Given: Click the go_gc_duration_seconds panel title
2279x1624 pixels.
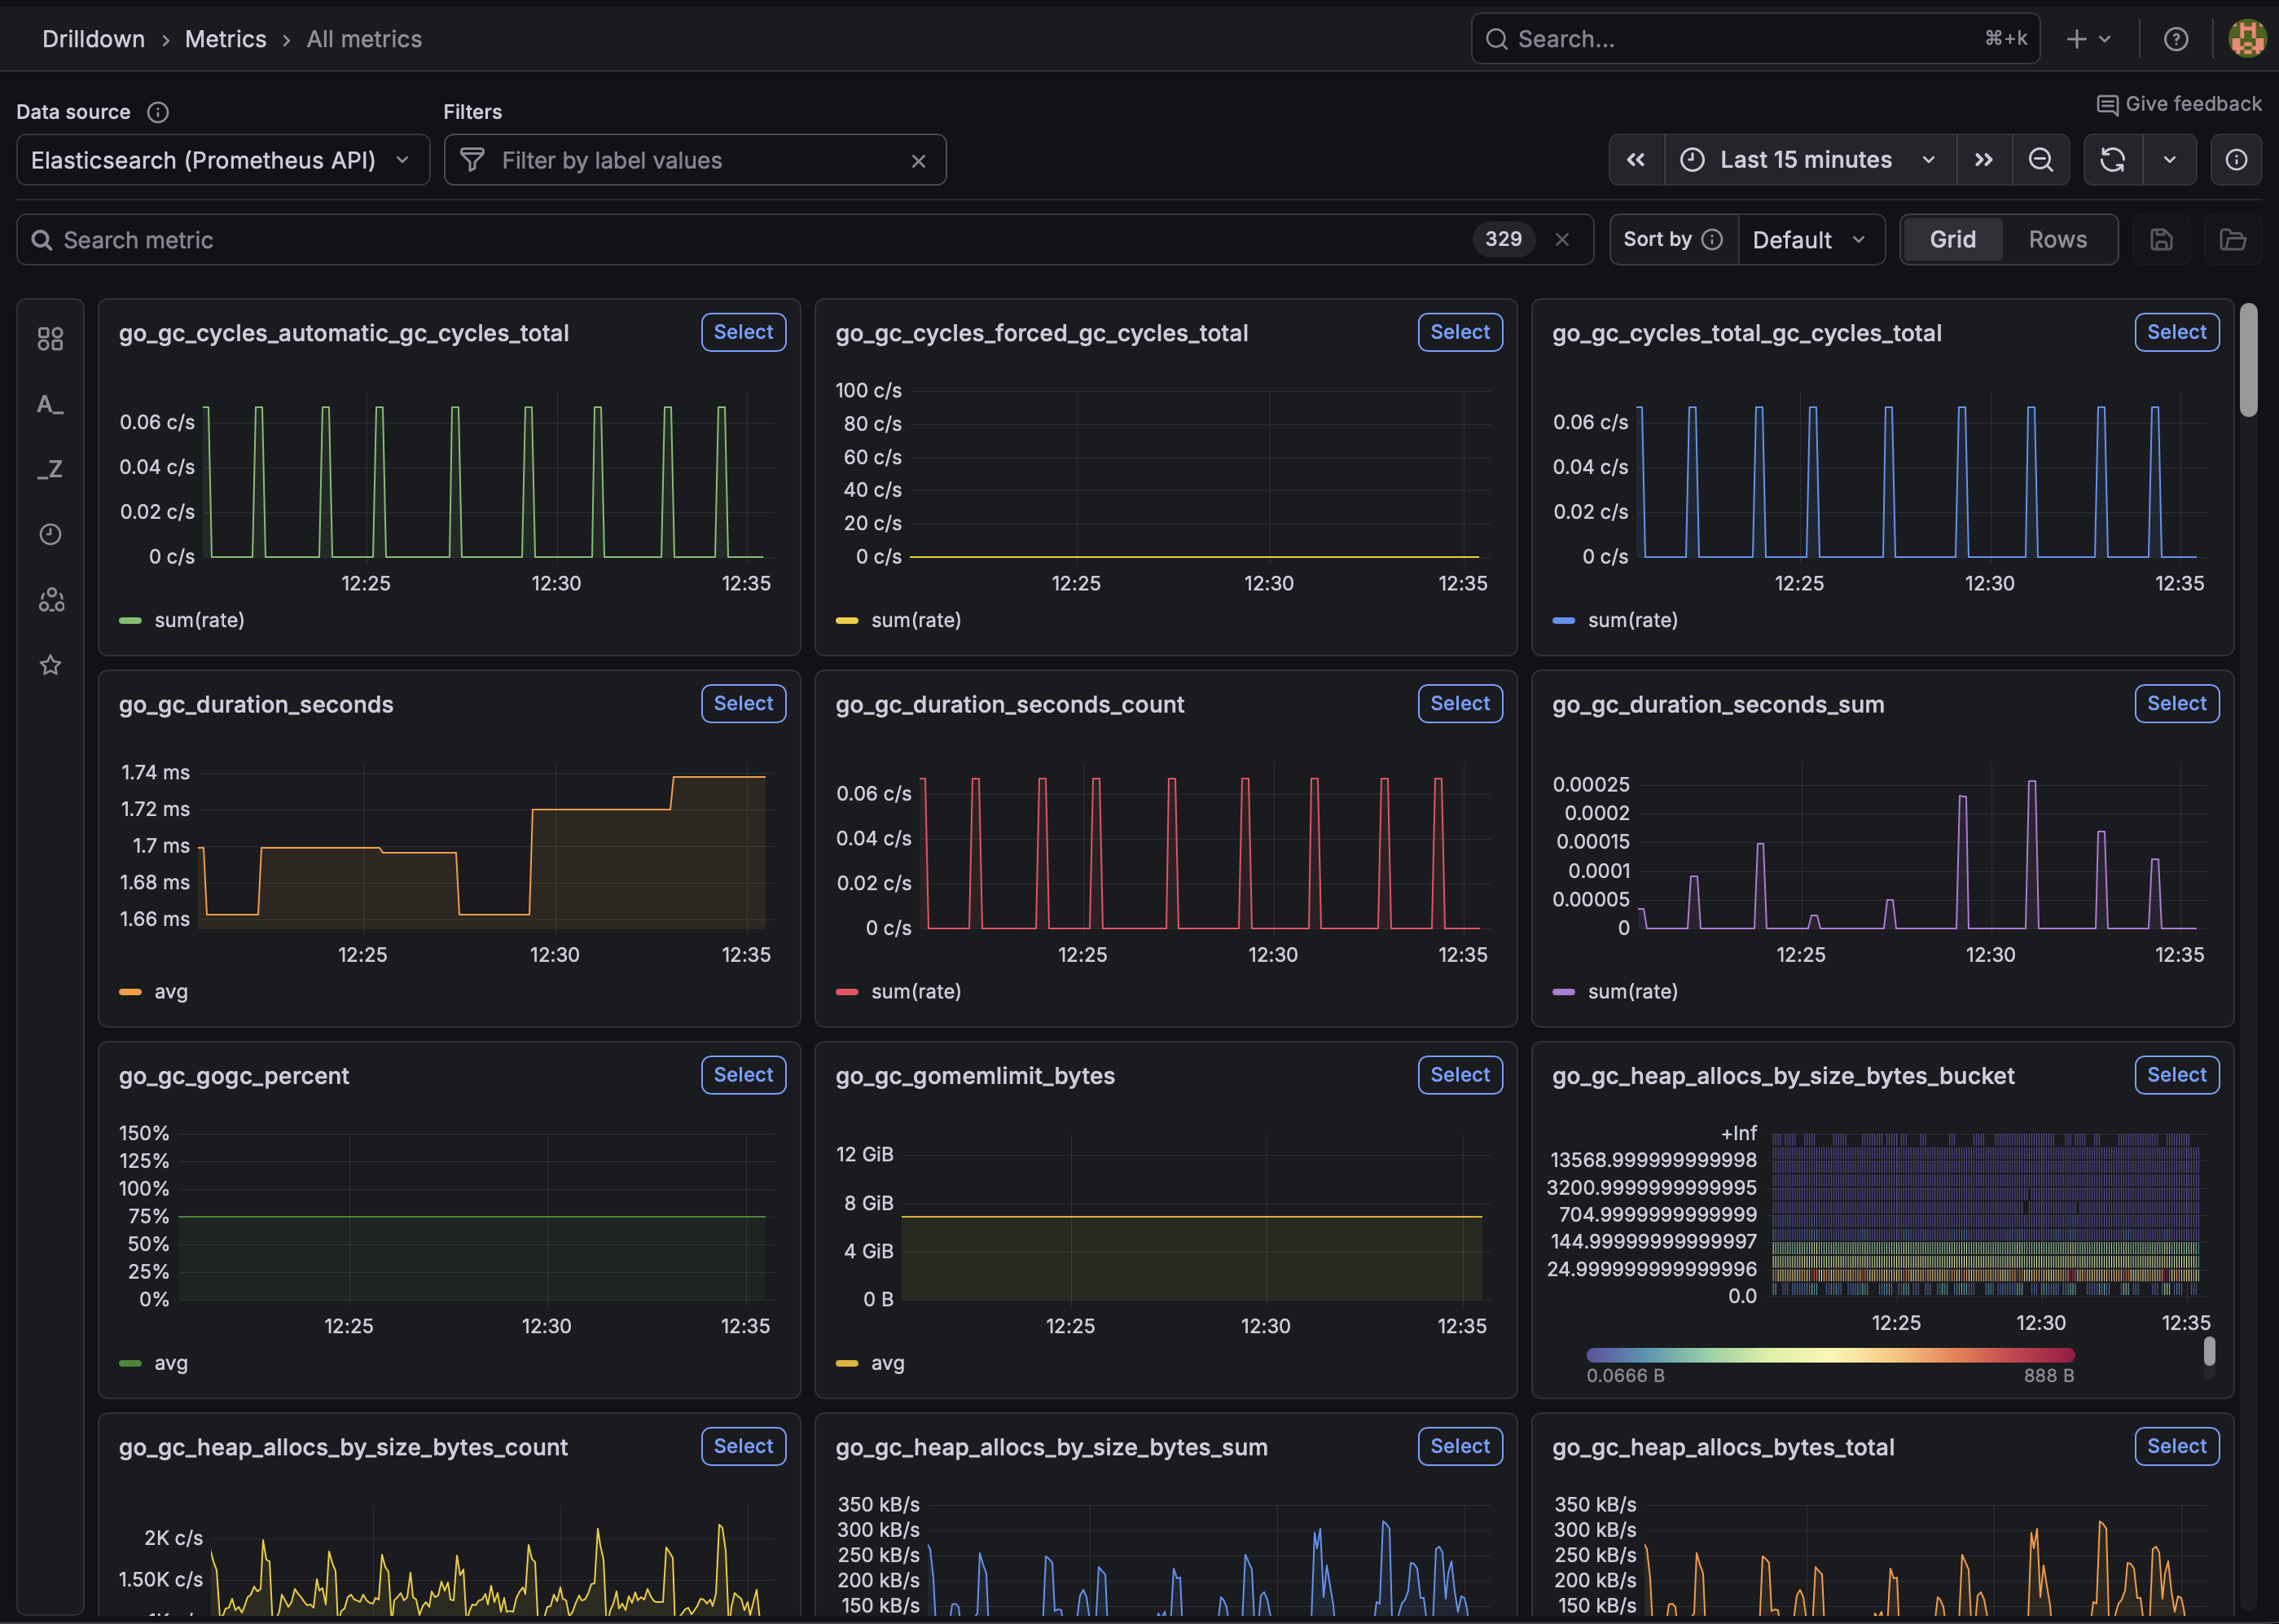Looking at the screenshot, I should tap(256, 704).
